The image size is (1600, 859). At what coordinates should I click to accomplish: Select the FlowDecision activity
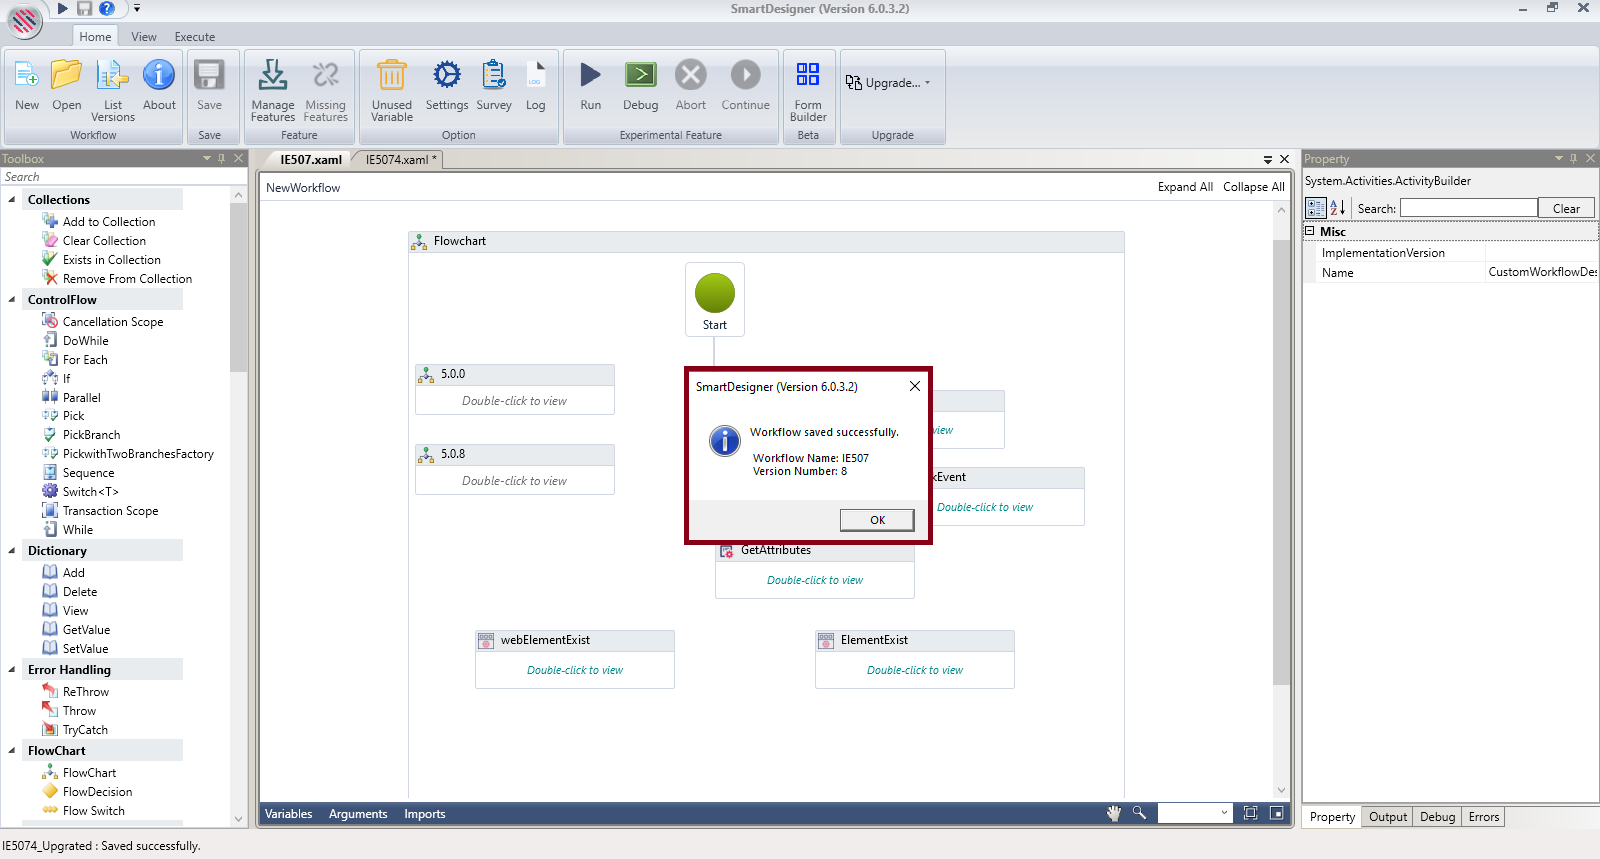[x=97, y=792]
